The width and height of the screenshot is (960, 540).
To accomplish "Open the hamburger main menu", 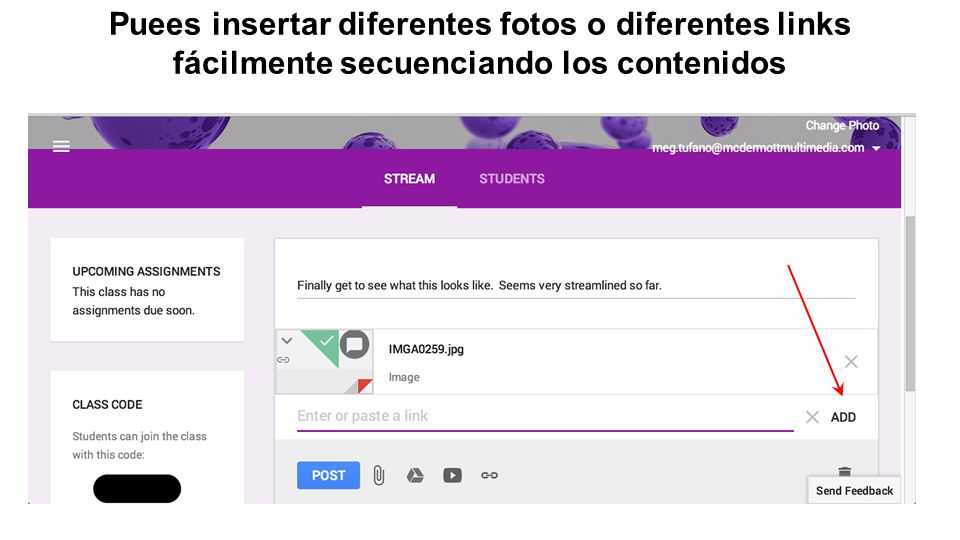I will [61, 146].
